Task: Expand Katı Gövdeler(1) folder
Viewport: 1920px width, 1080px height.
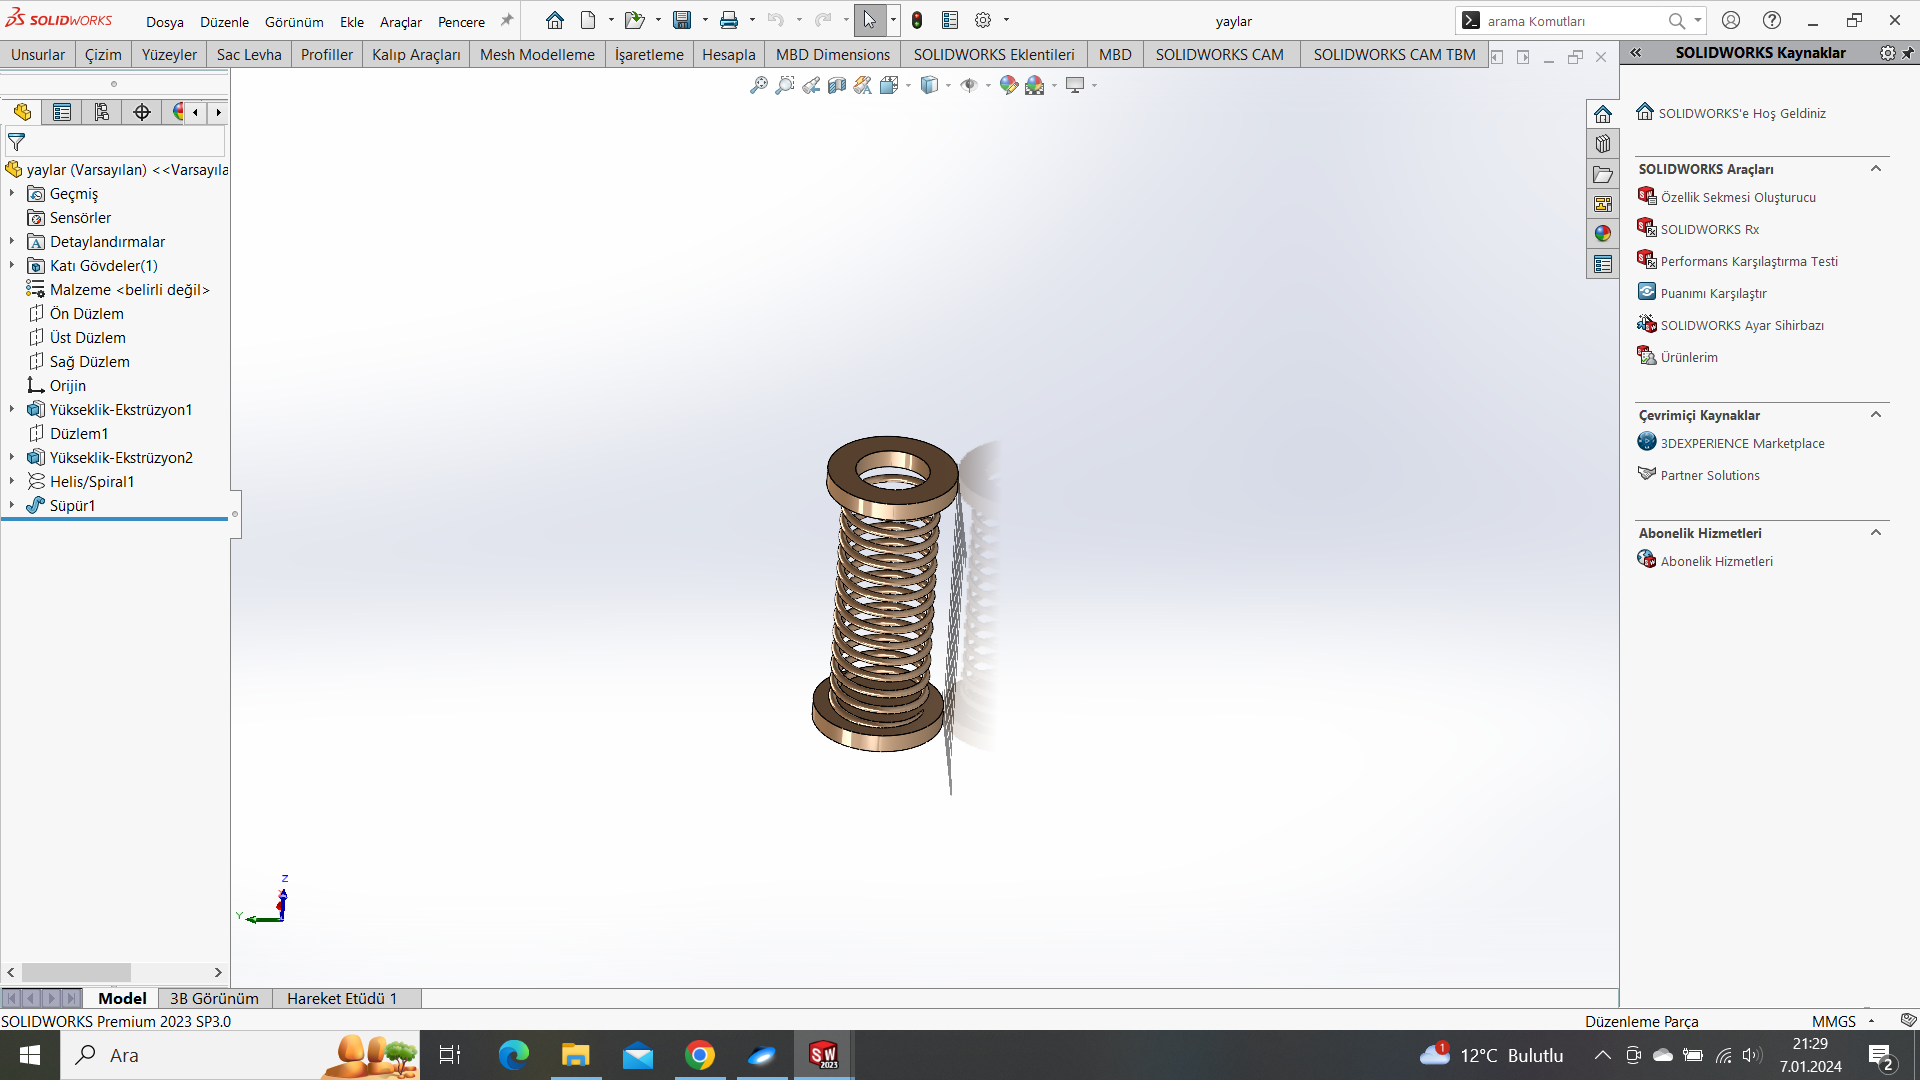Action: pyautogui.click(x=12, y=265)
